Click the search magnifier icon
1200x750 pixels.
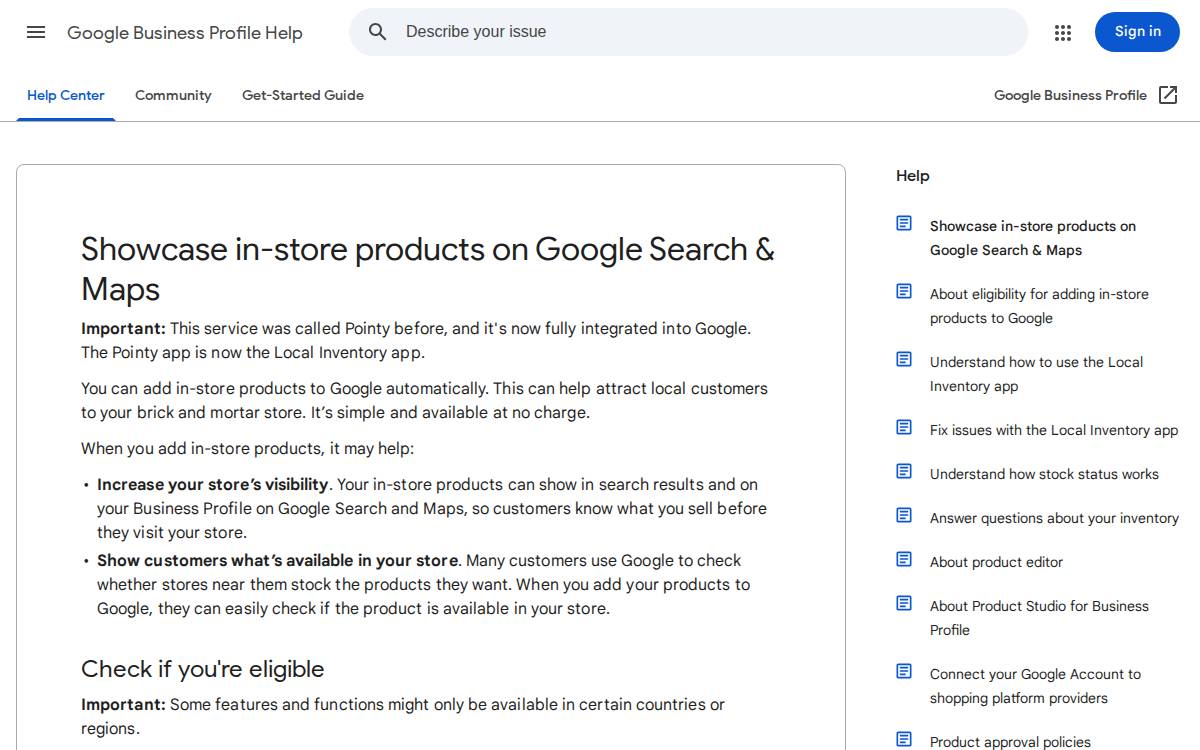coord(377,32)
